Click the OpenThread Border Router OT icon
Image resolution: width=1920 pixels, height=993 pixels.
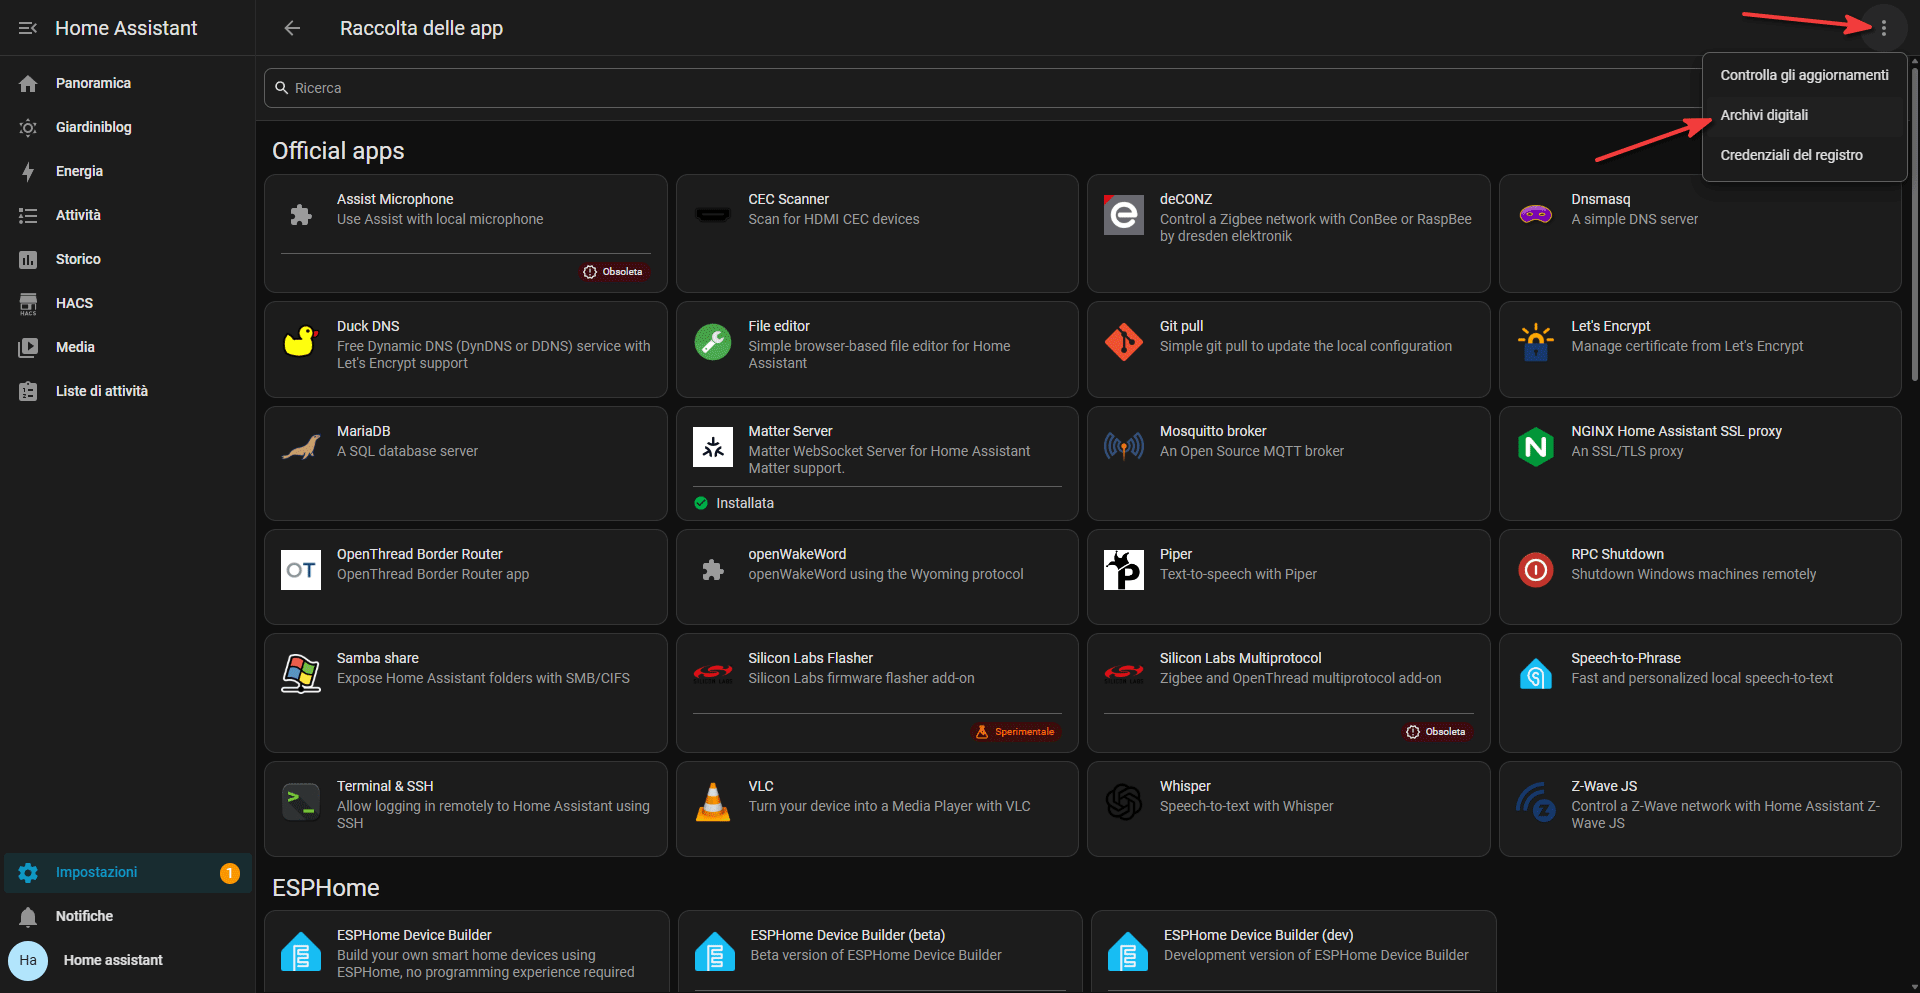[x=301, y=570]
